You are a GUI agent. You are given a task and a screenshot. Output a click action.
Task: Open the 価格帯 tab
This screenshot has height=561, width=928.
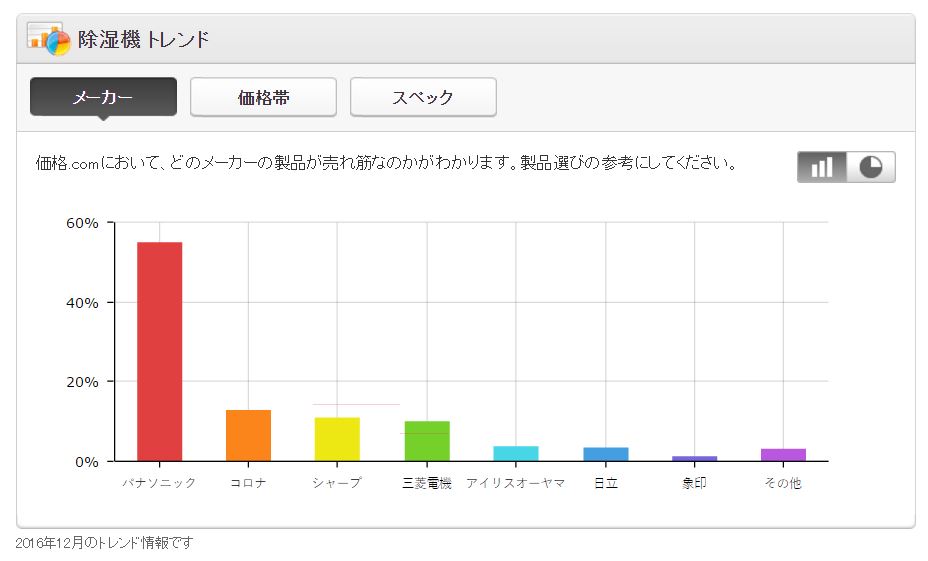(x=263, y=97)
